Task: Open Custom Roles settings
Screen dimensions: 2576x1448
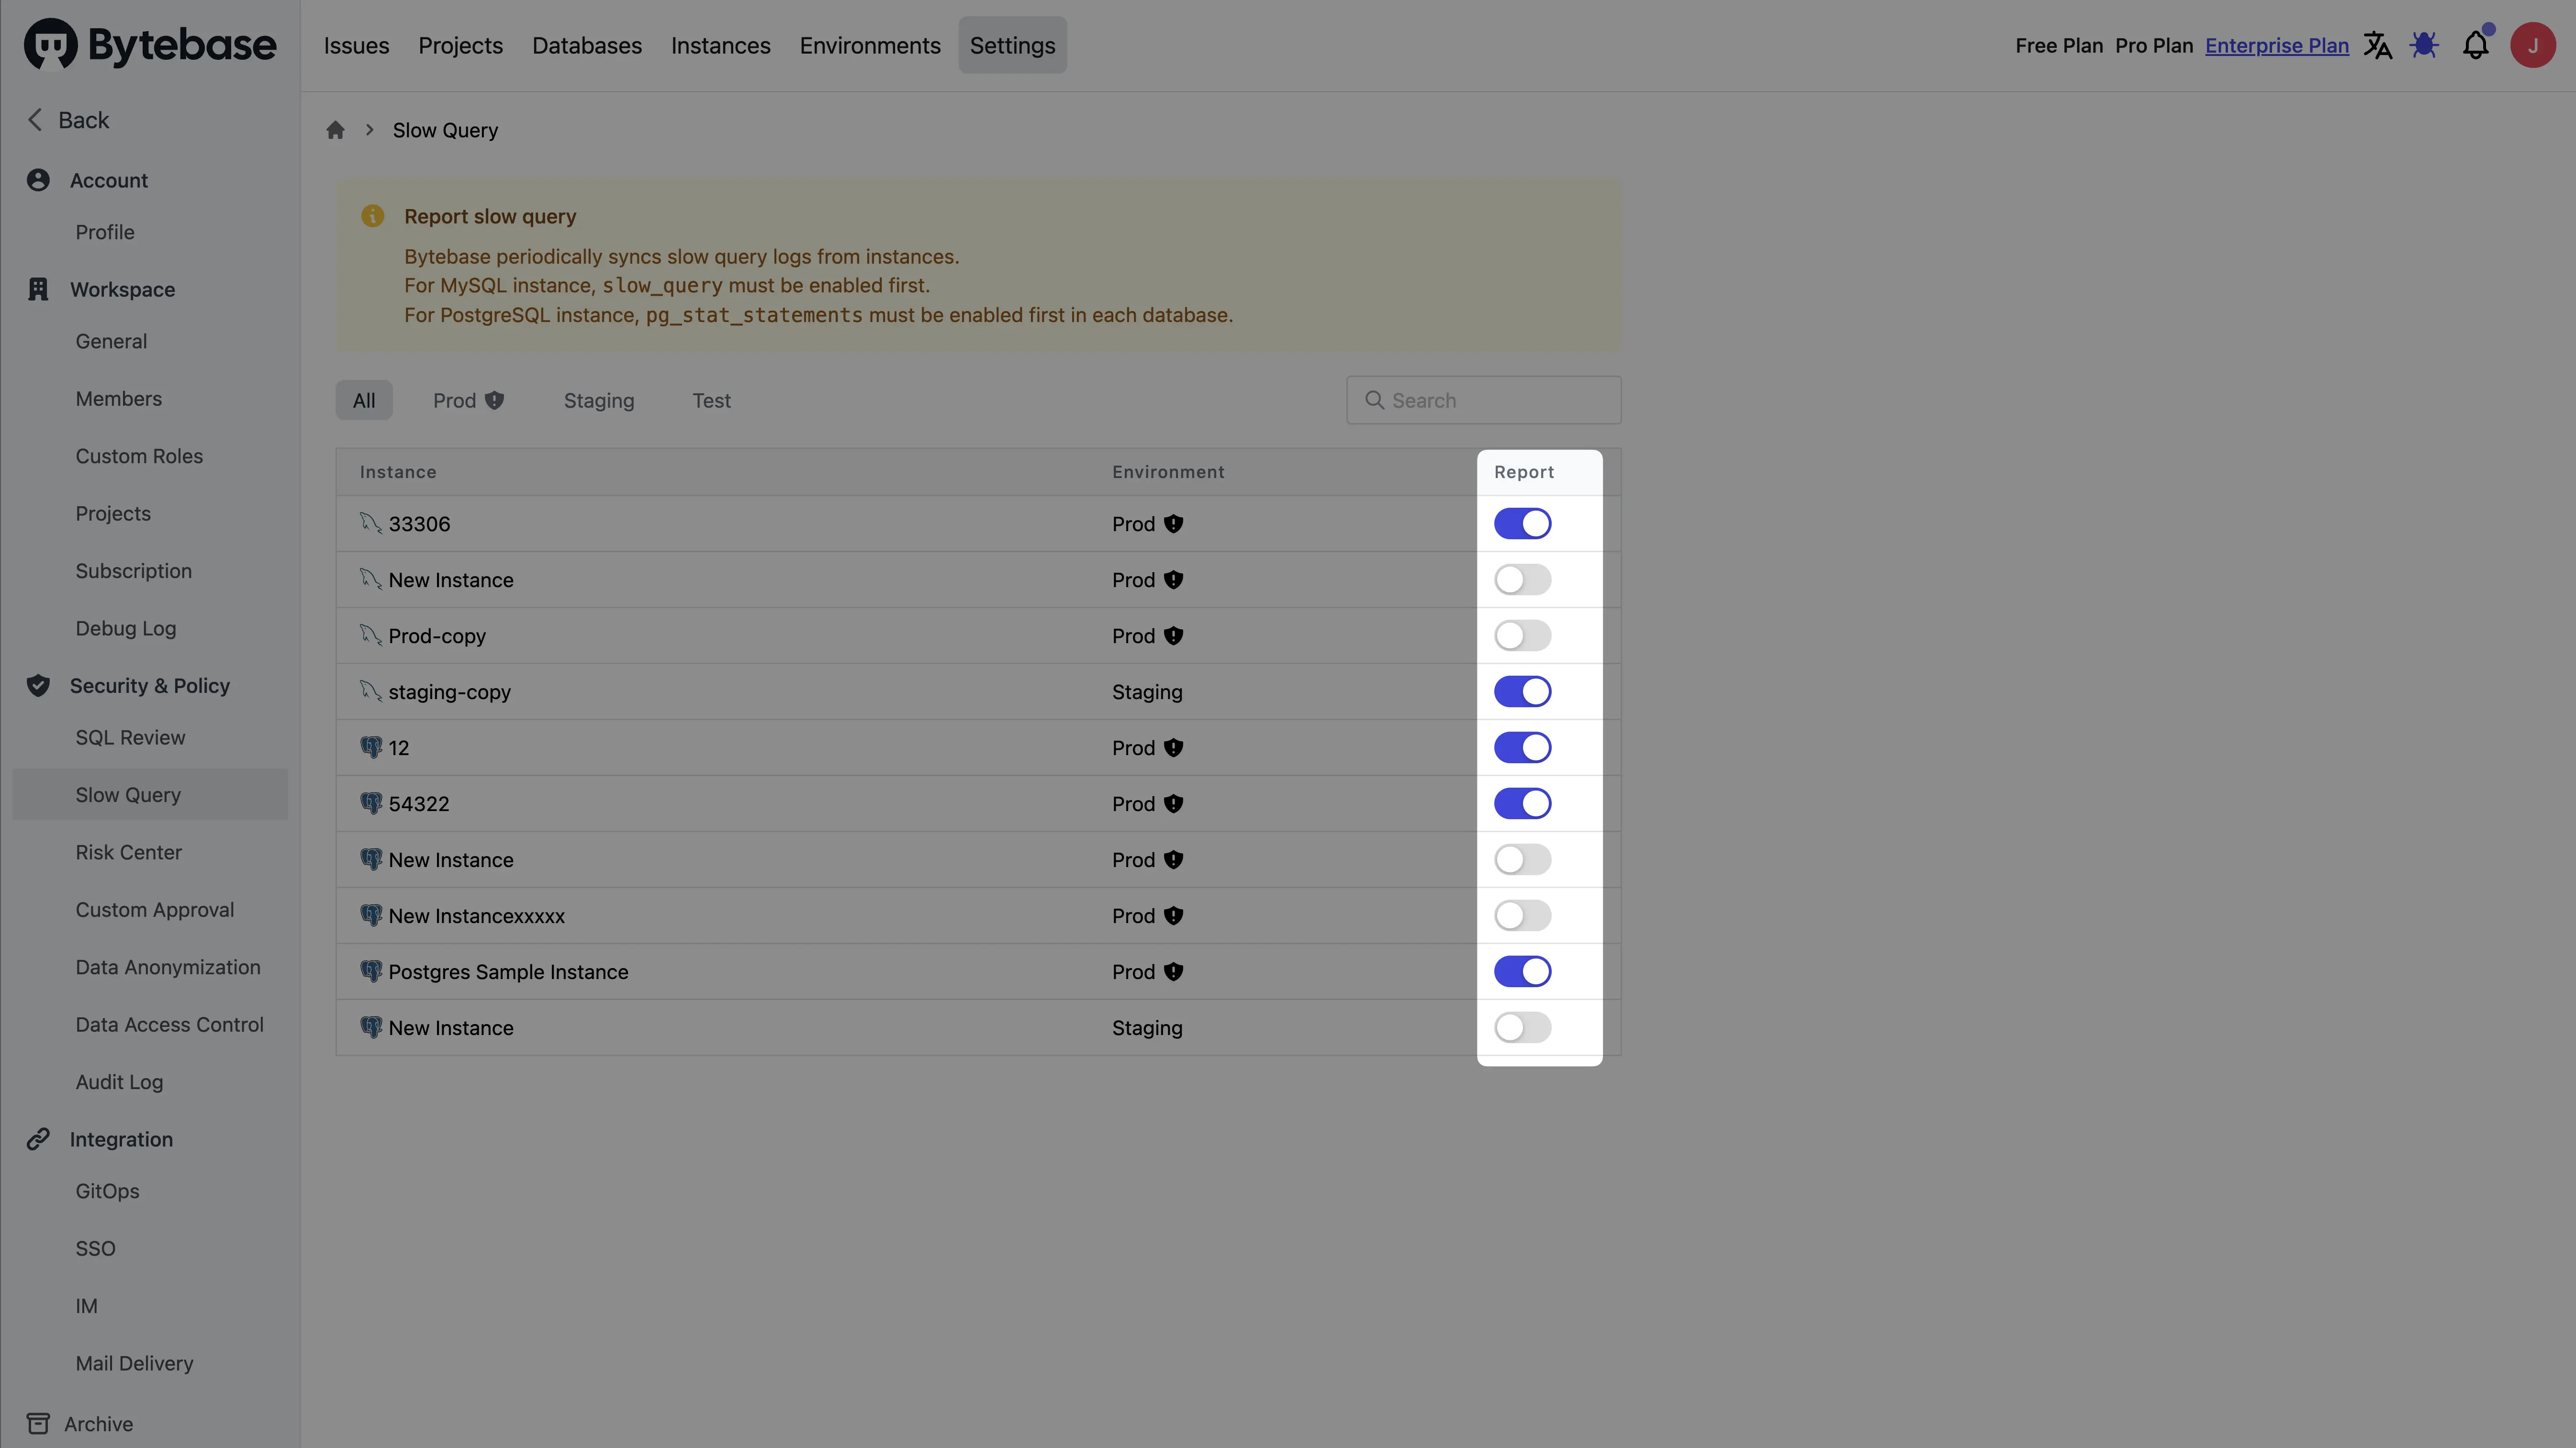Action: click(x=139, y=456)
